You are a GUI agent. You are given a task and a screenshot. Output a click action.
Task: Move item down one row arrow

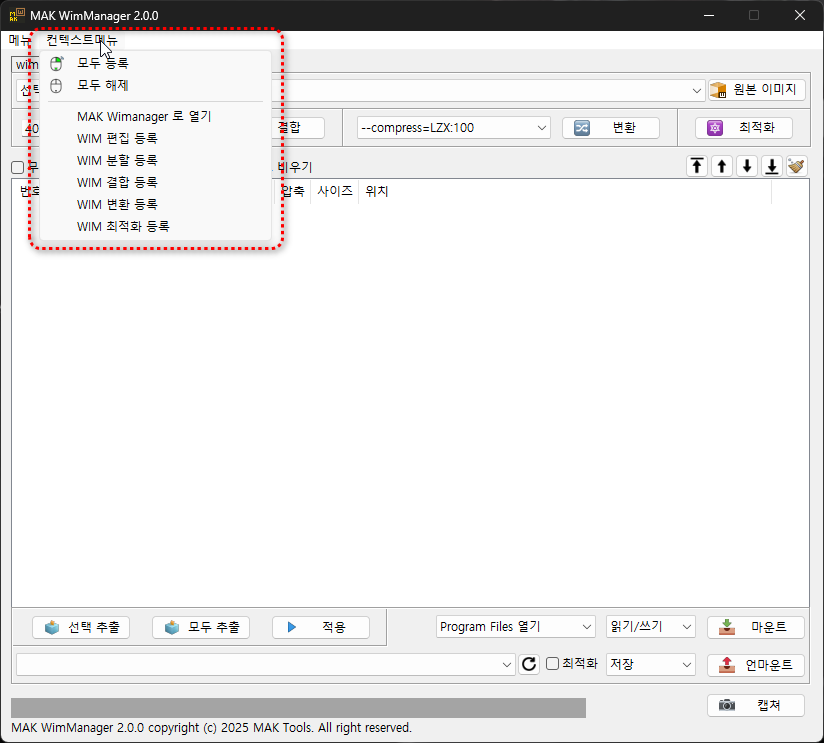pos(747,167)
